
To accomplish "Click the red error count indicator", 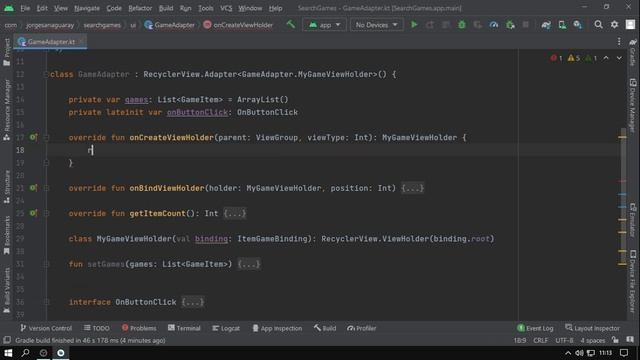I will click(556, 58).
